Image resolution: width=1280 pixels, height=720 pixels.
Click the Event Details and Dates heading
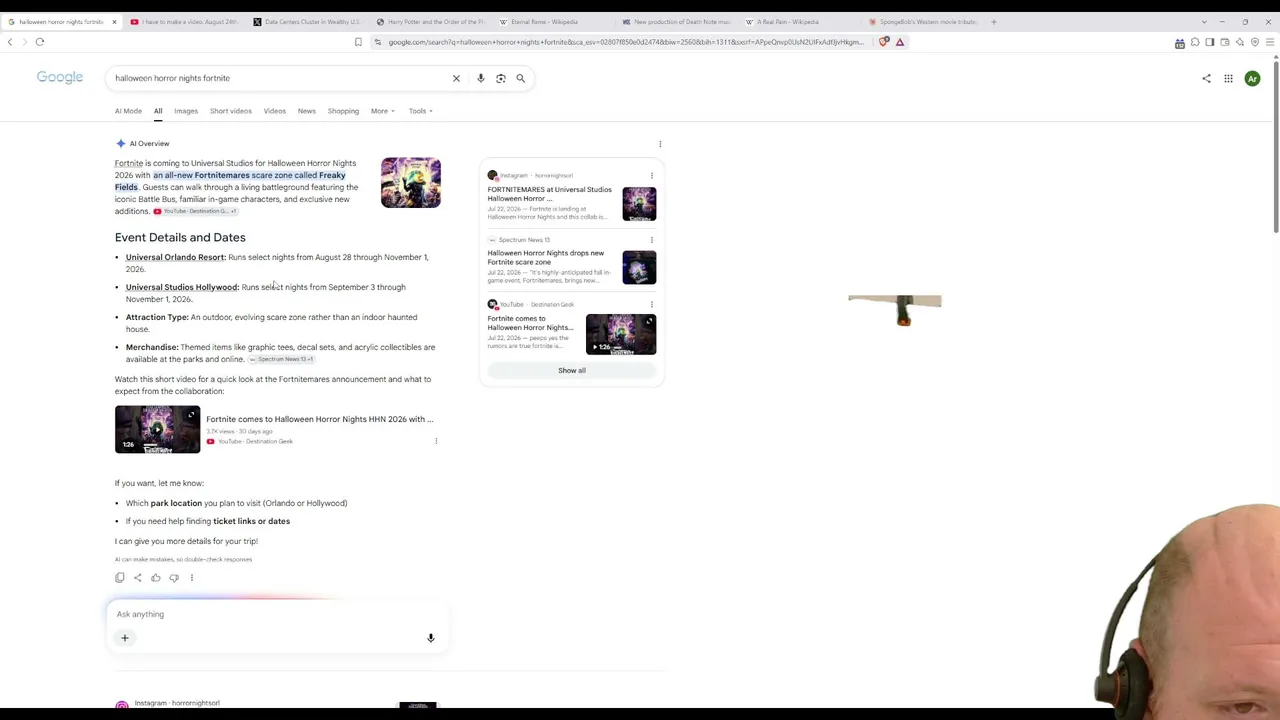pyautogui.click(x=180, y=237)
